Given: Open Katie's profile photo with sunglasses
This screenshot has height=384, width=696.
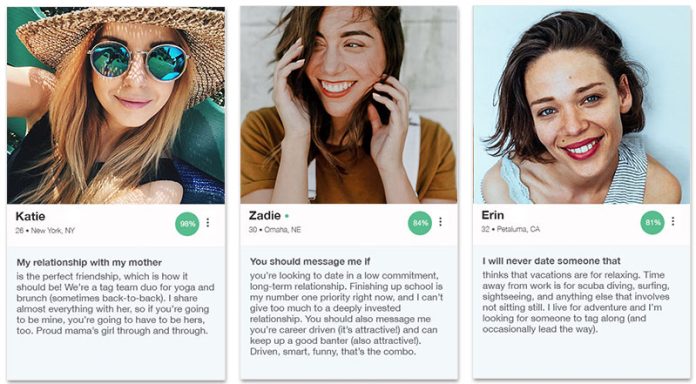Looking at the screenshot, I should click(x=116, y=105).
